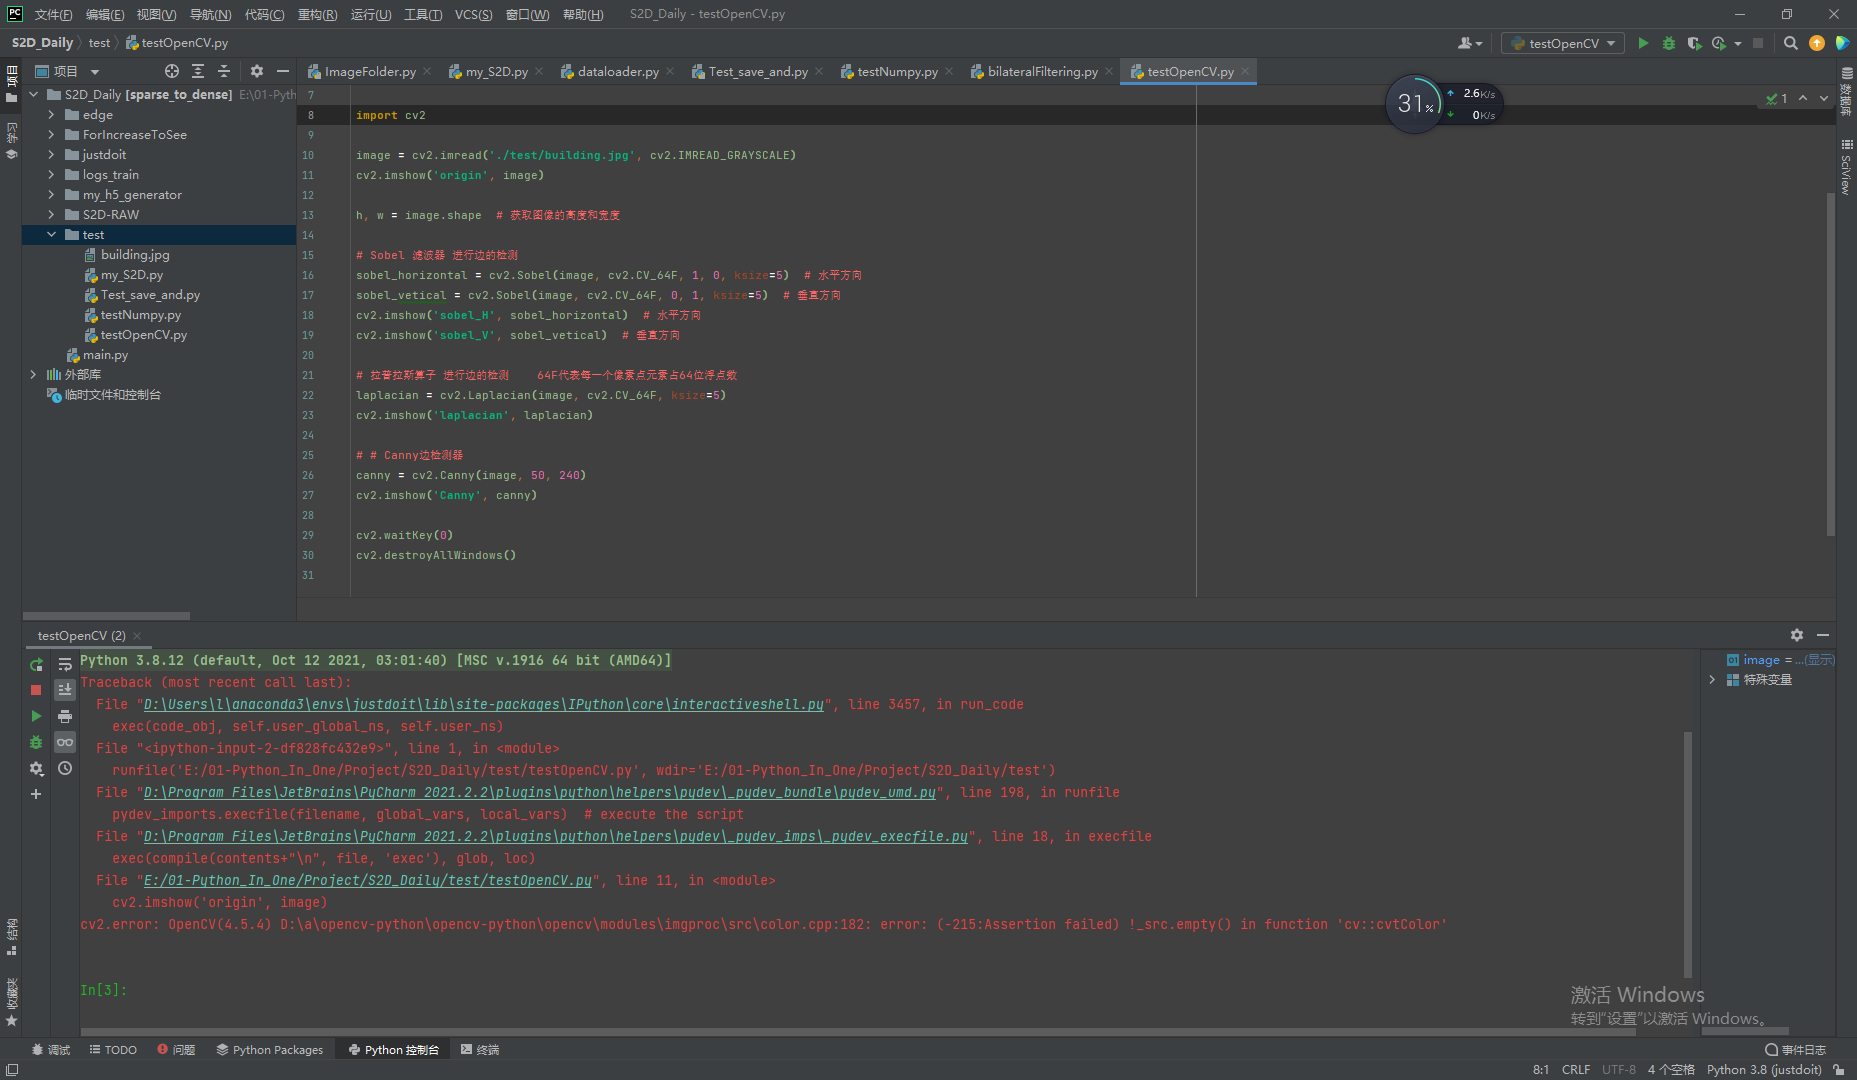Screen dimensions: 1857x1080
Task: Click the IDE update arrow icon
Action: pos(1817,43)
